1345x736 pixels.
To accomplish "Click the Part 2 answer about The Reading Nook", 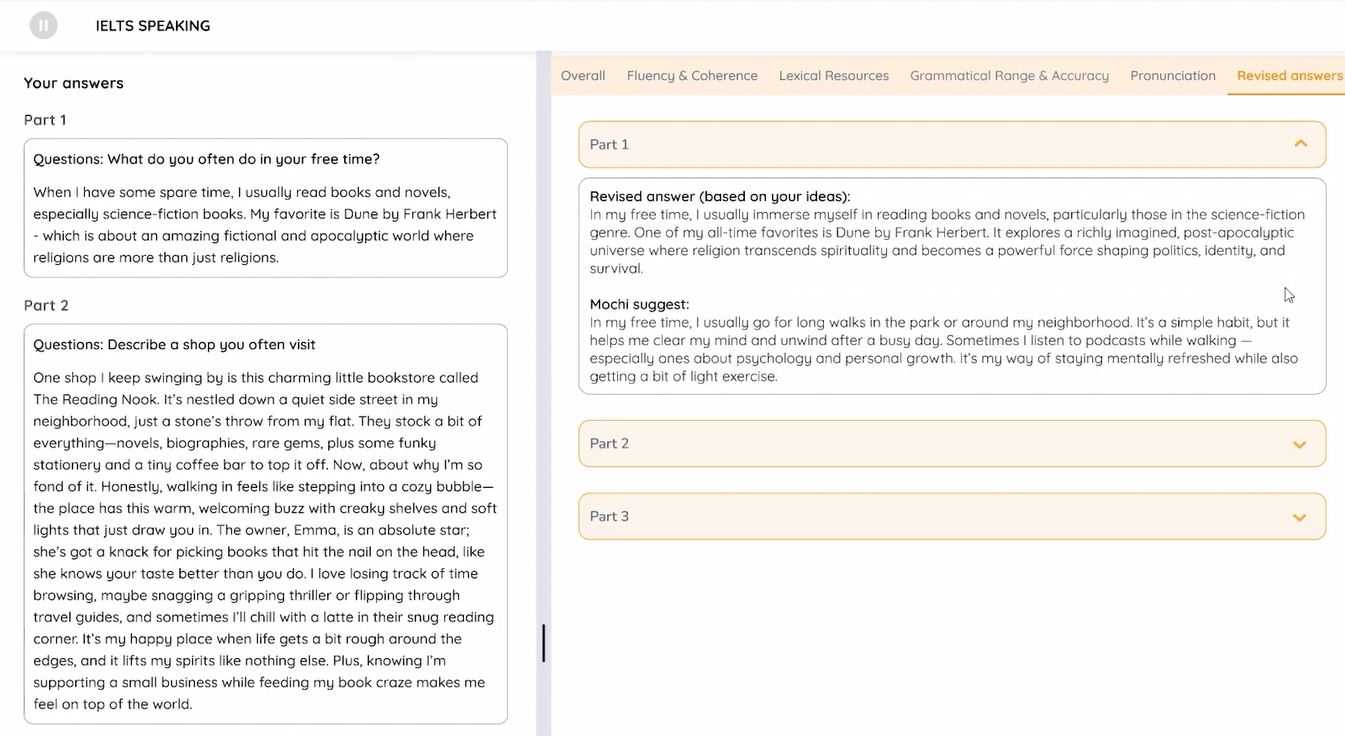I will (265, 540).
